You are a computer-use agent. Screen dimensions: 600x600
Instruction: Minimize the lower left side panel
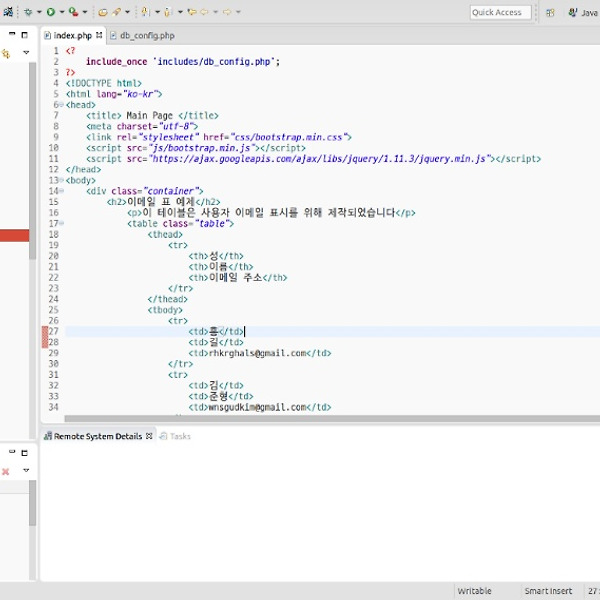tap(12, 452)
